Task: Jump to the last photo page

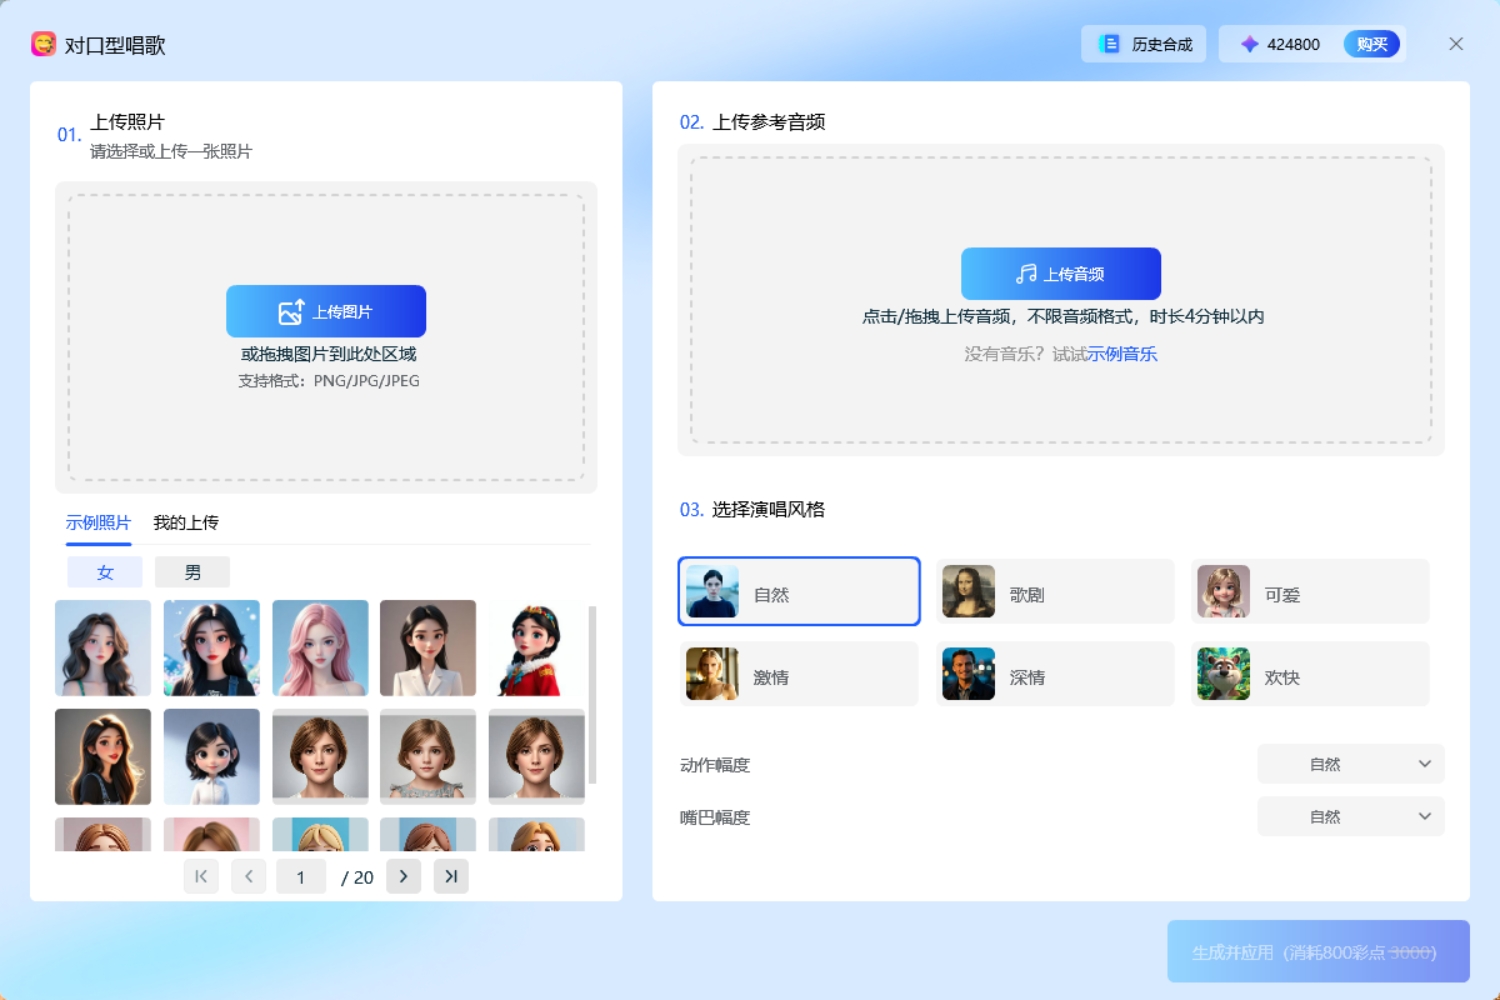Action: [451, 877]
